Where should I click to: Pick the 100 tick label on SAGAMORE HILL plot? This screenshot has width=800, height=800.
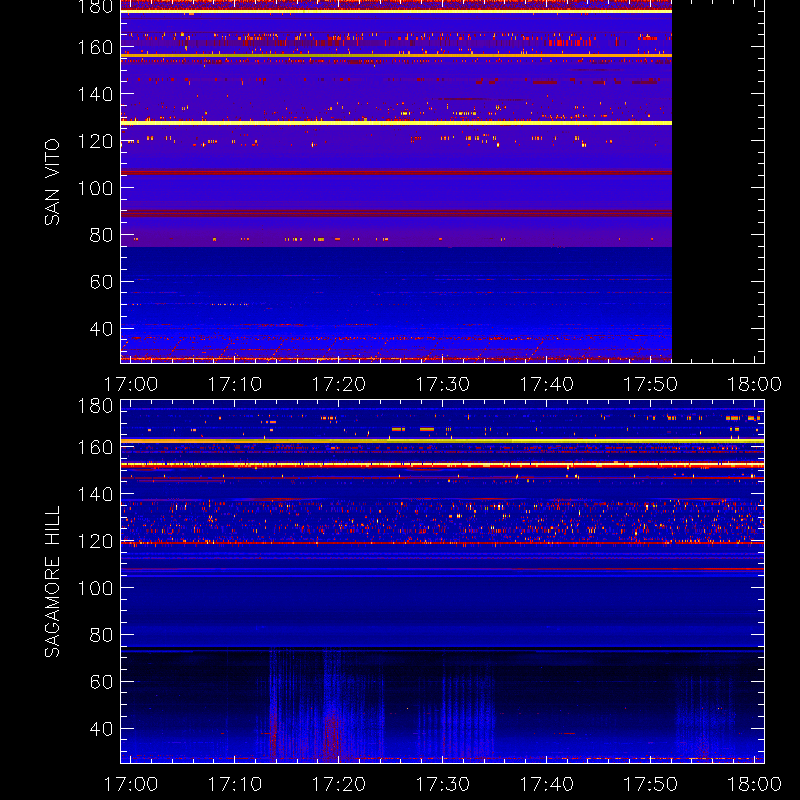[x=95, y=588]
